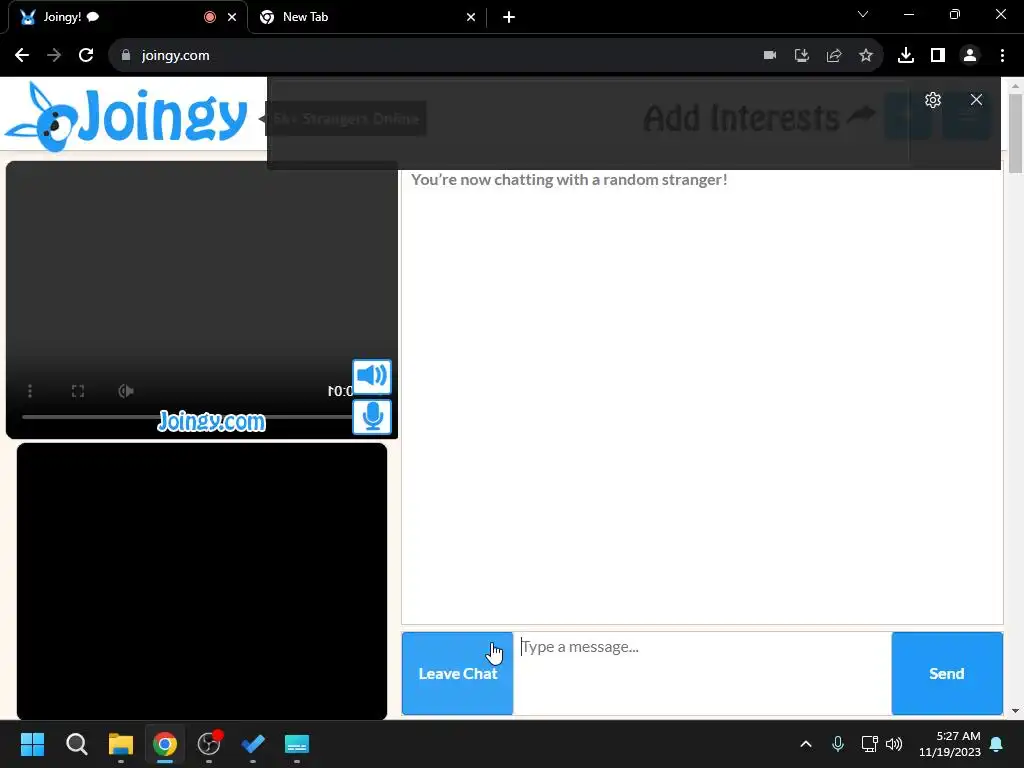This screenshot has height=768, width=1024.
Task: Close the dark overlay panel
Action: (x=976, y=100)
